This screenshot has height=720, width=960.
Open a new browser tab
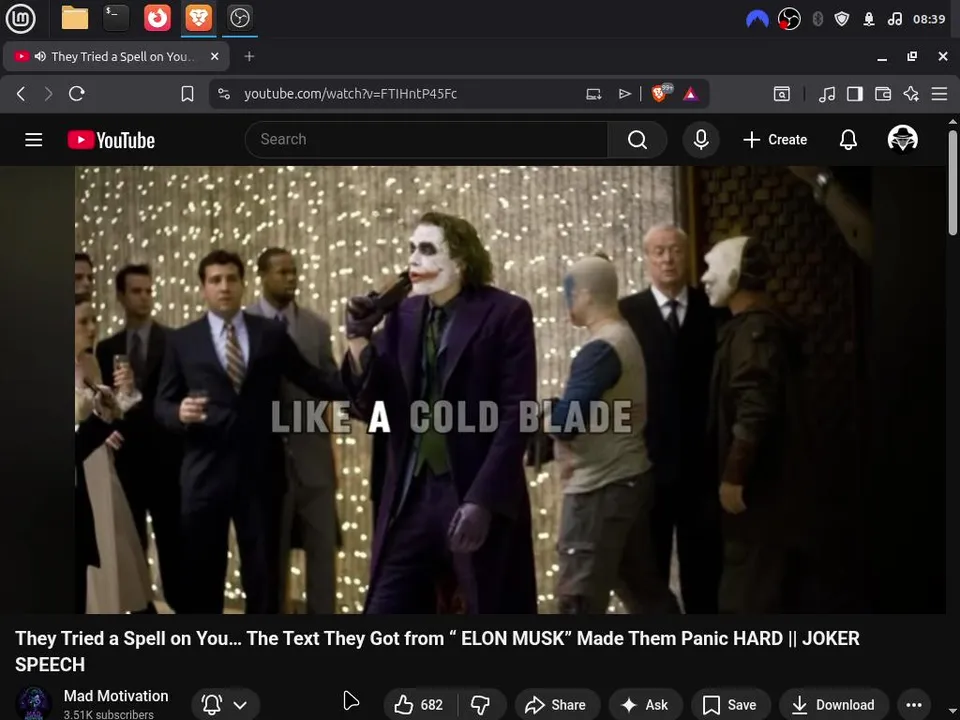pos(249,56)
